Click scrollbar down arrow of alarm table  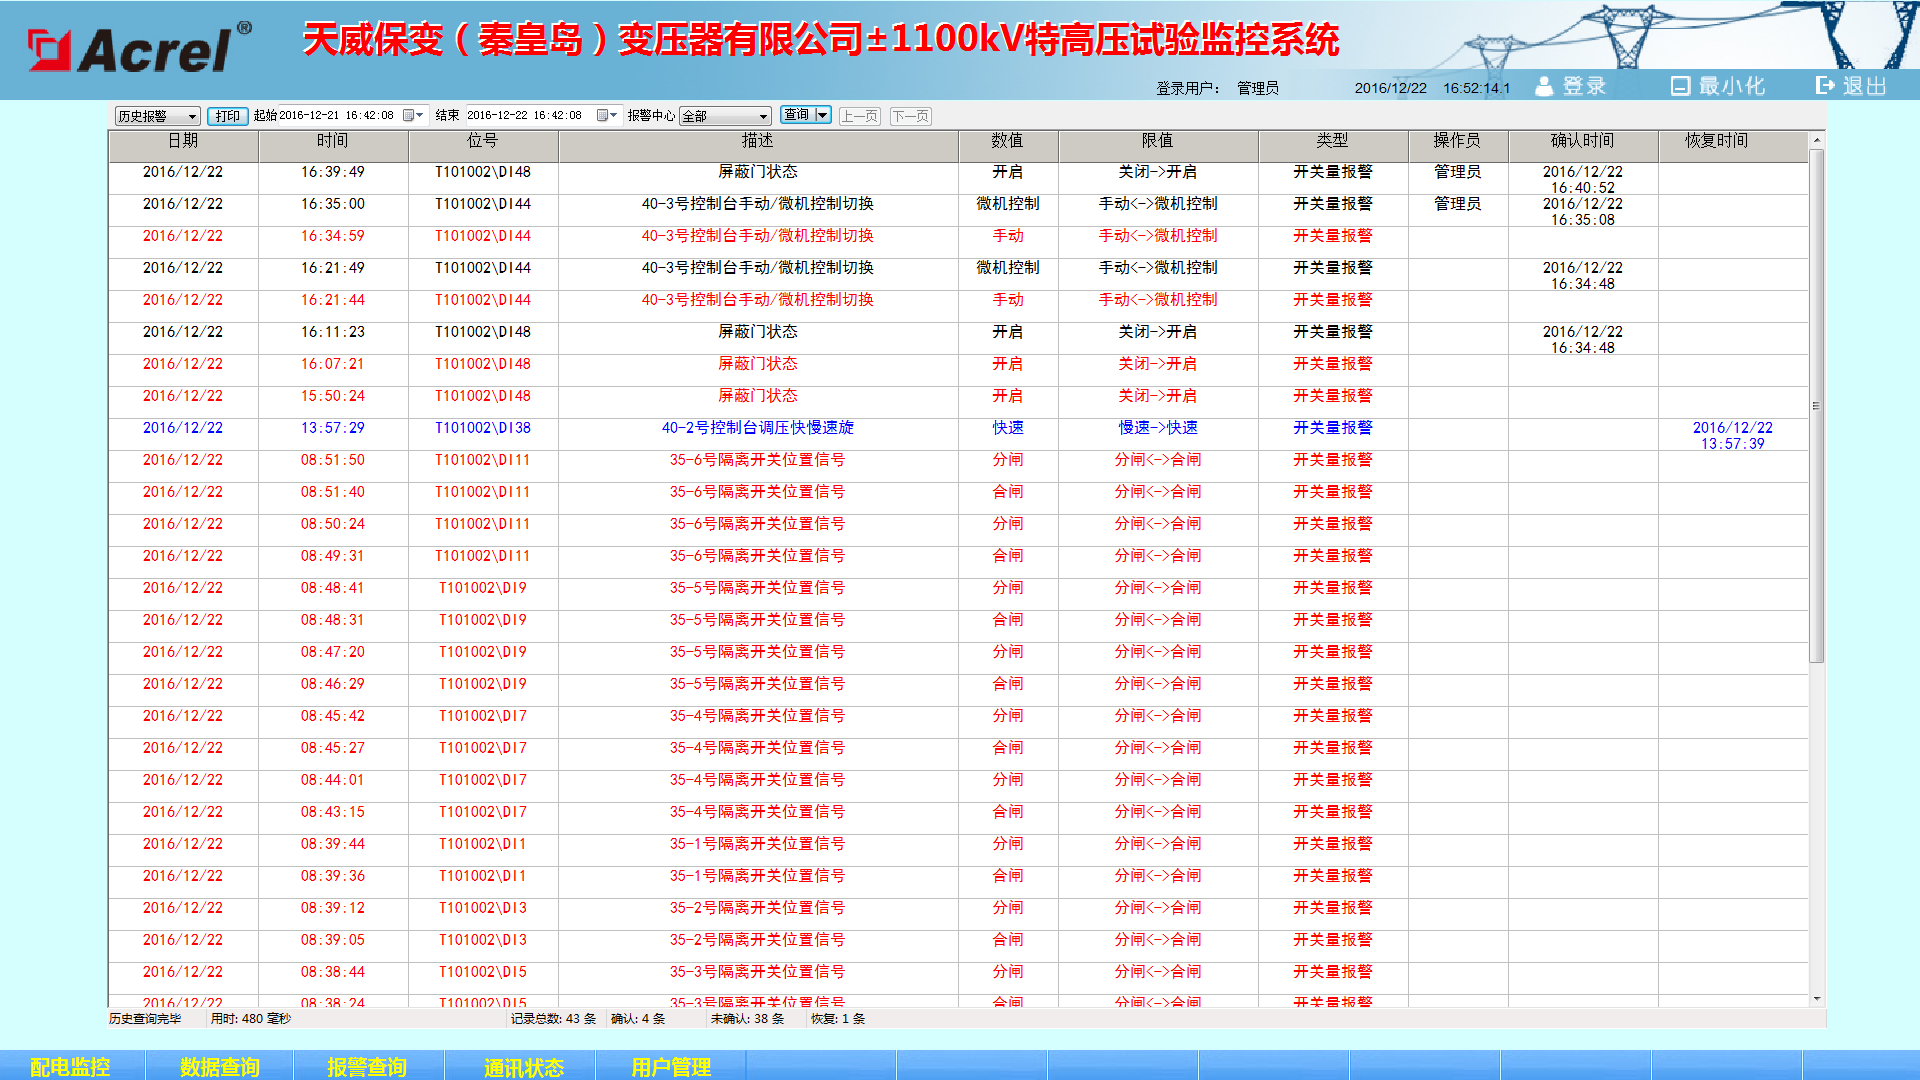point(1817,999)
